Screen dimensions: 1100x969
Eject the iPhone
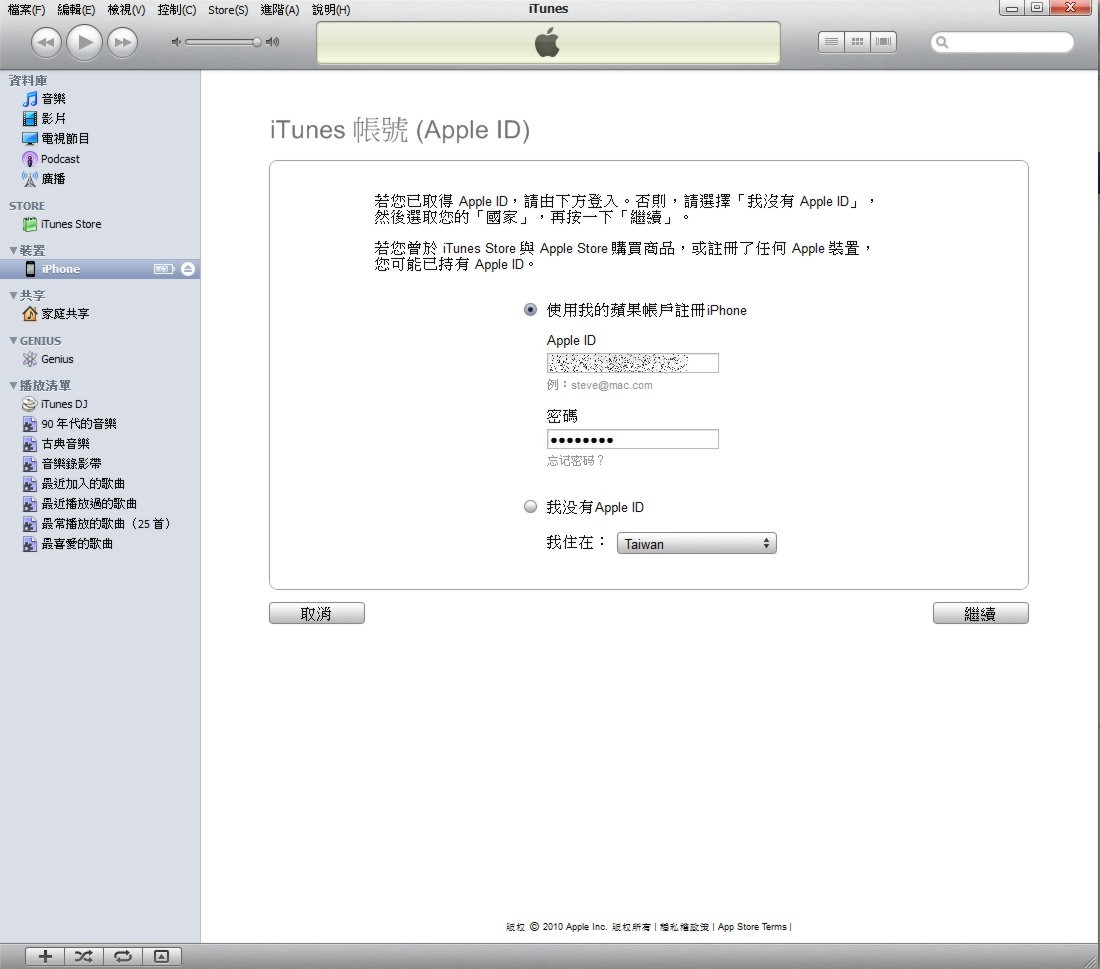pyautogui.click(x=188, y=269)
